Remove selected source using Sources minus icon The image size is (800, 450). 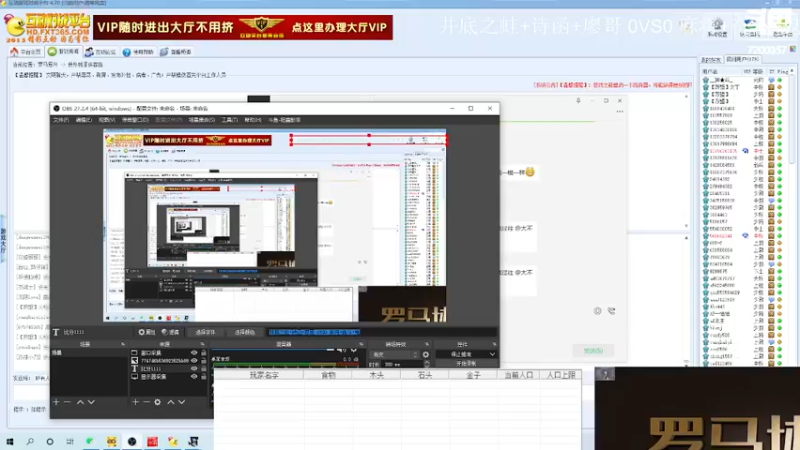tap(146, 402)
